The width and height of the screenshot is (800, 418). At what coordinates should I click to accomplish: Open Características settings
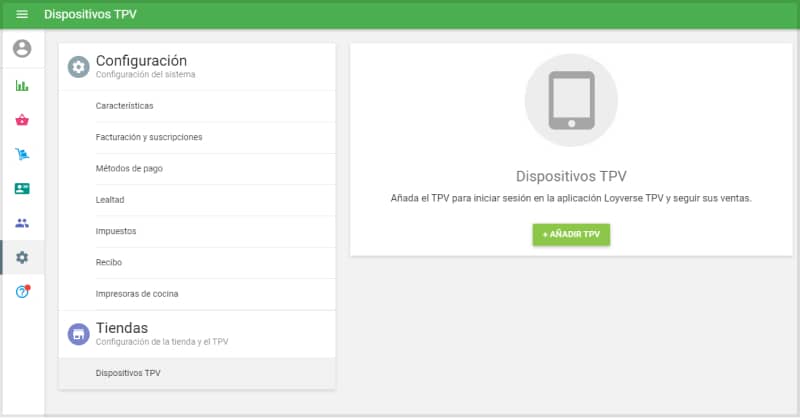coord(124,106)
